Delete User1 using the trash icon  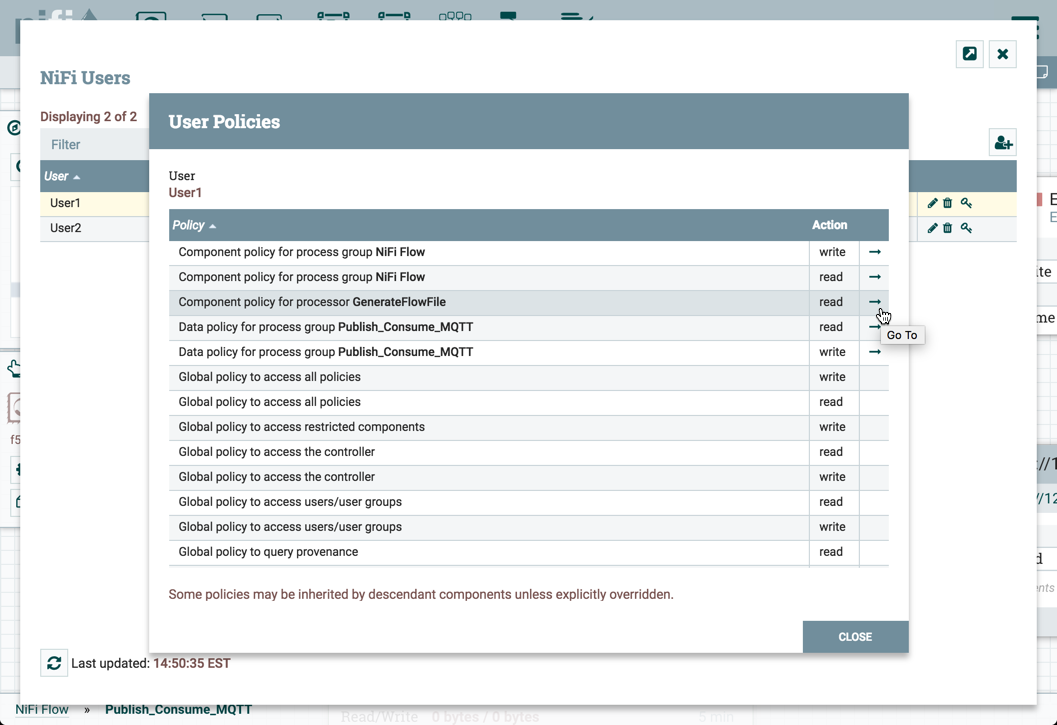(x=948, y=202)
